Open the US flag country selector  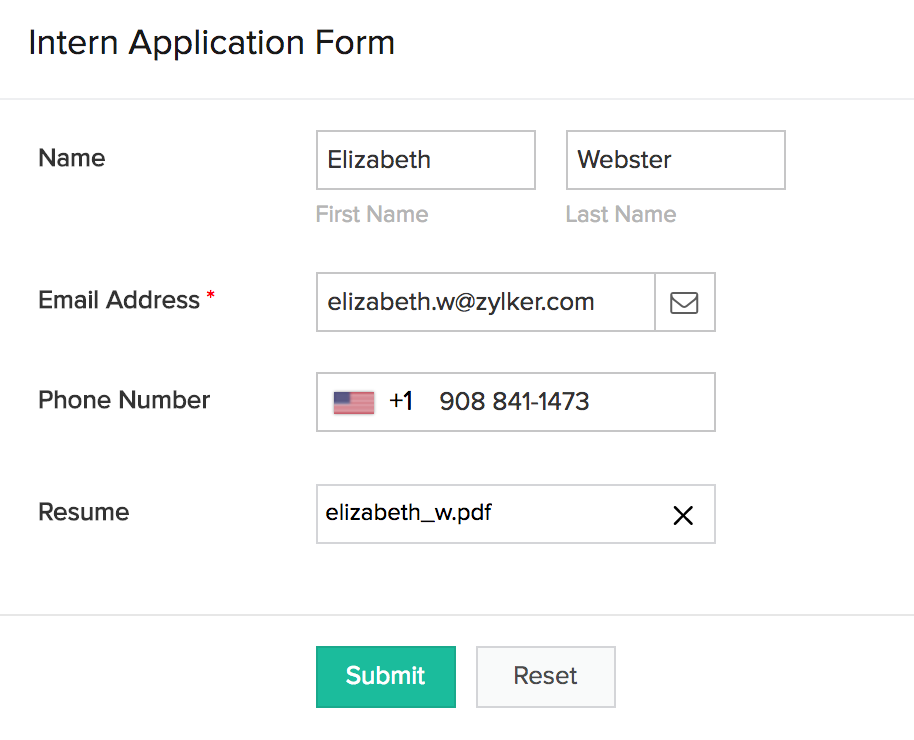pos(354,402)
